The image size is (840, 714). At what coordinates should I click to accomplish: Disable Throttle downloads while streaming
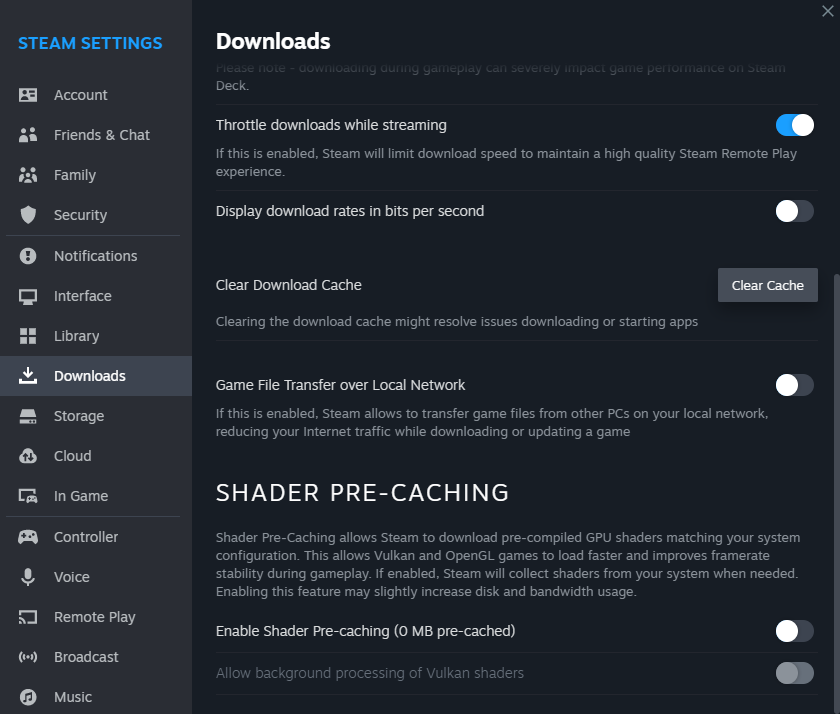795,125
